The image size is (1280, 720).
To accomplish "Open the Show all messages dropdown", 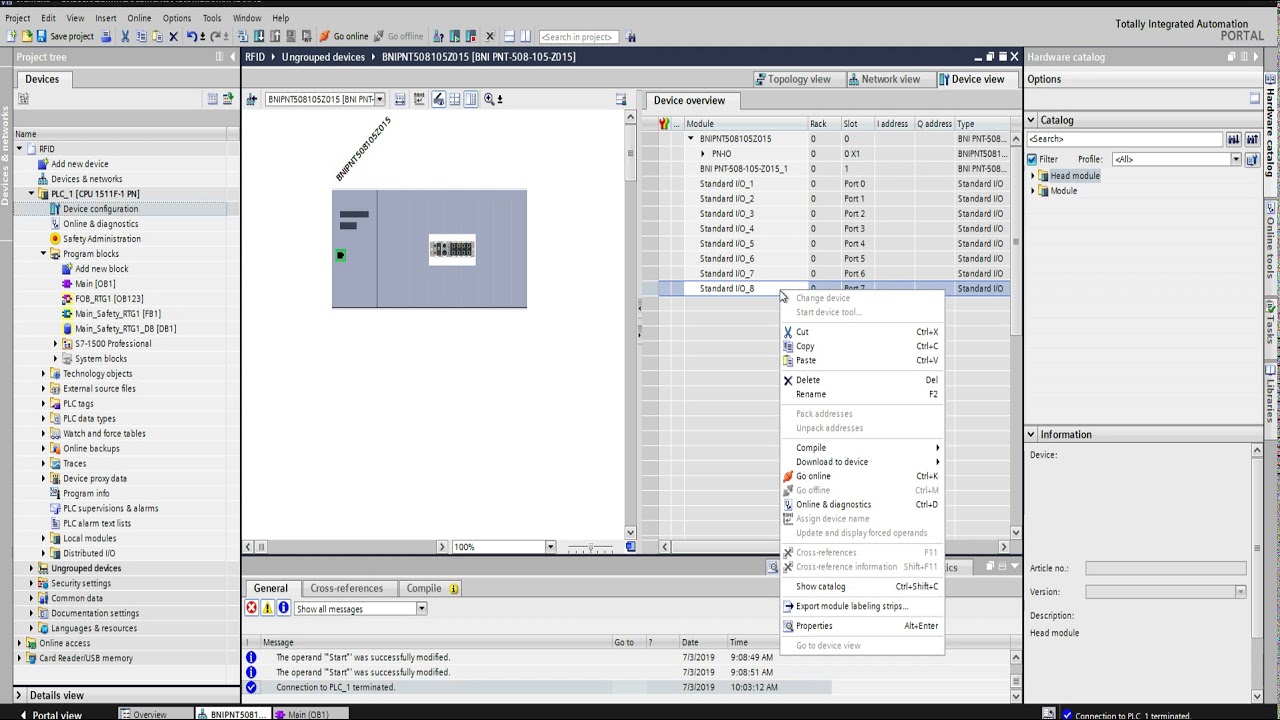I will click(421, 609).
